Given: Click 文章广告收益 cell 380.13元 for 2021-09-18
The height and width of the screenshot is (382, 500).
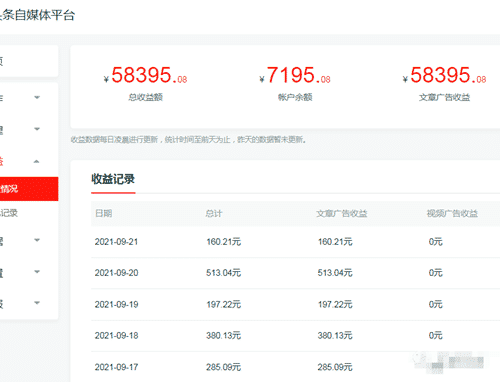Looking at the screenshot, I should click(x=335, y=335).
